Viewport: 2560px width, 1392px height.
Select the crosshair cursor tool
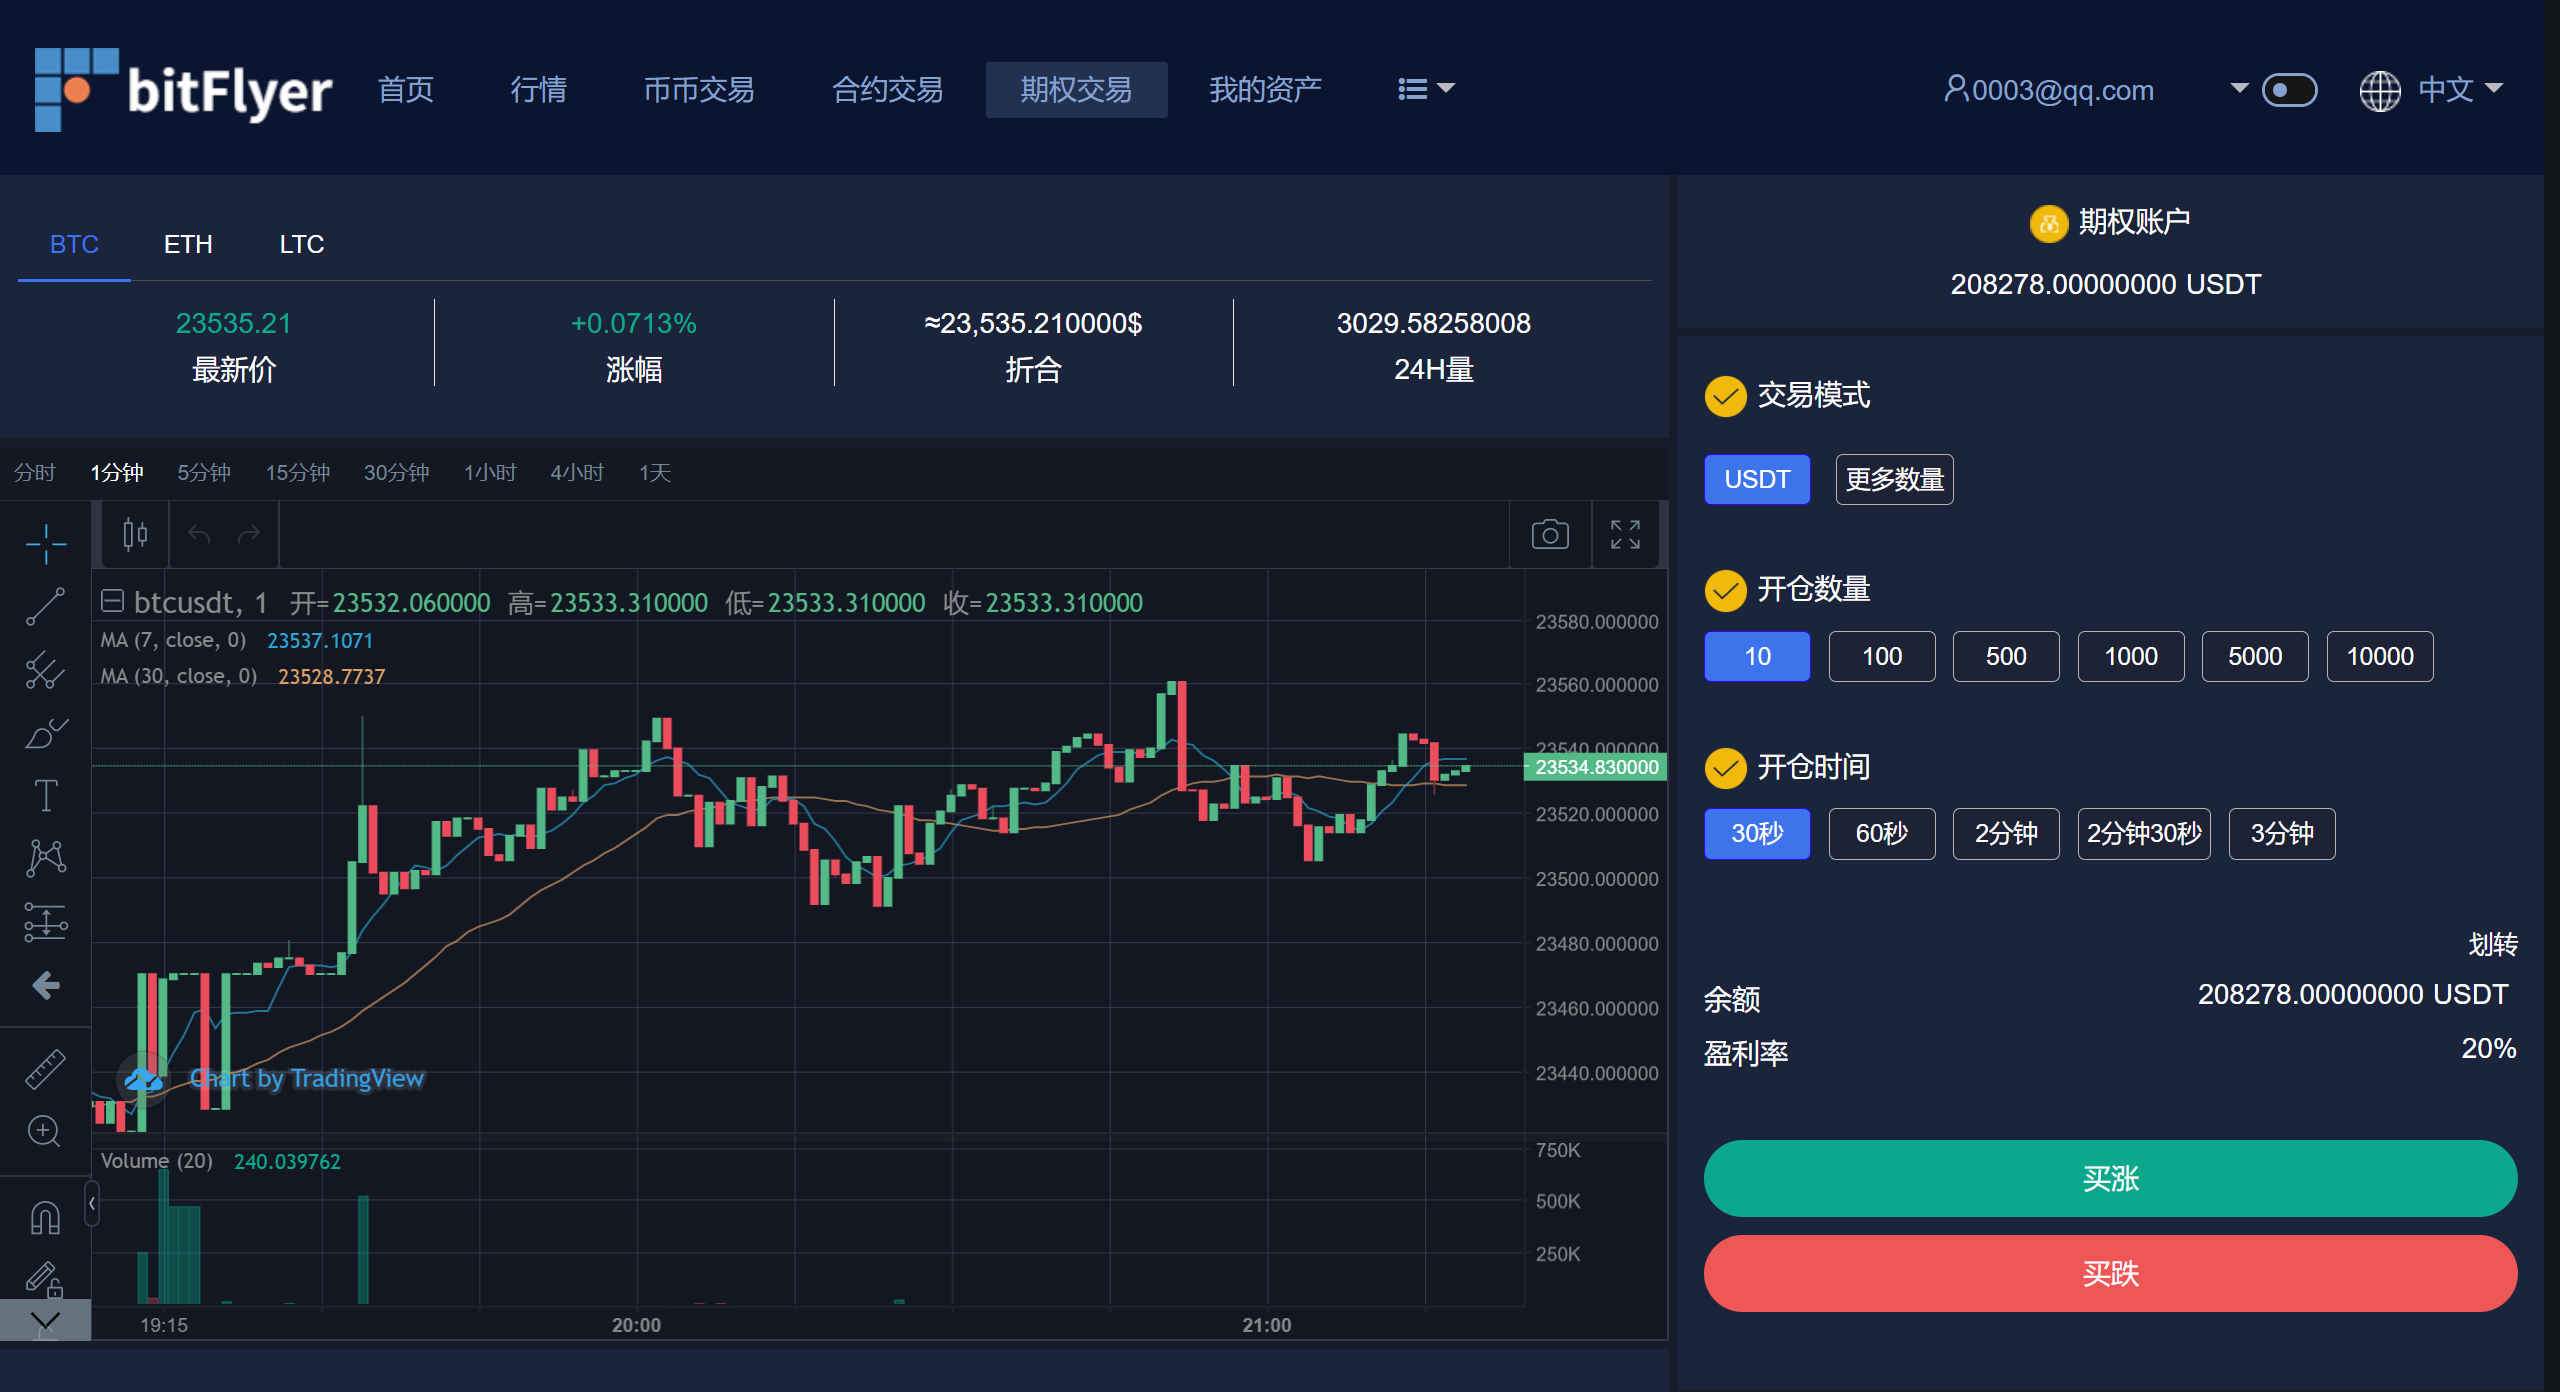click(46, 543)
